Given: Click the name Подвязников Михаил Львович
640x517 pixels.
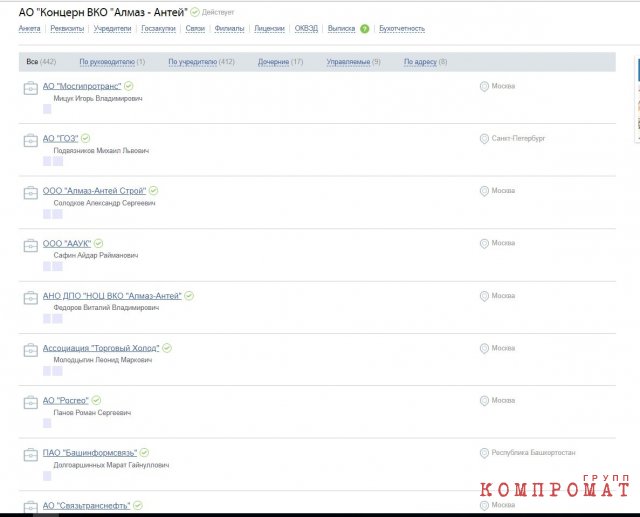Looking at the screenshot, I should (101, 151).
